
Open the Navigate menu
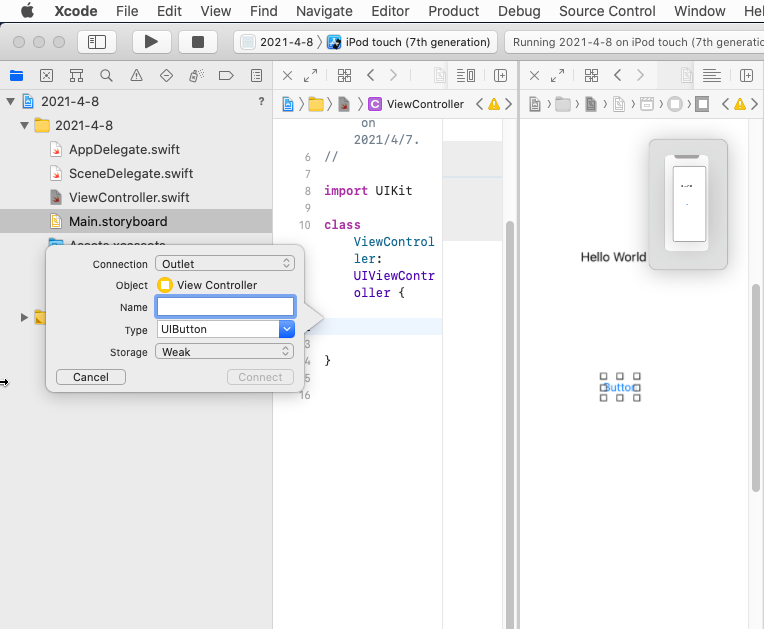[x=325, y=11]
